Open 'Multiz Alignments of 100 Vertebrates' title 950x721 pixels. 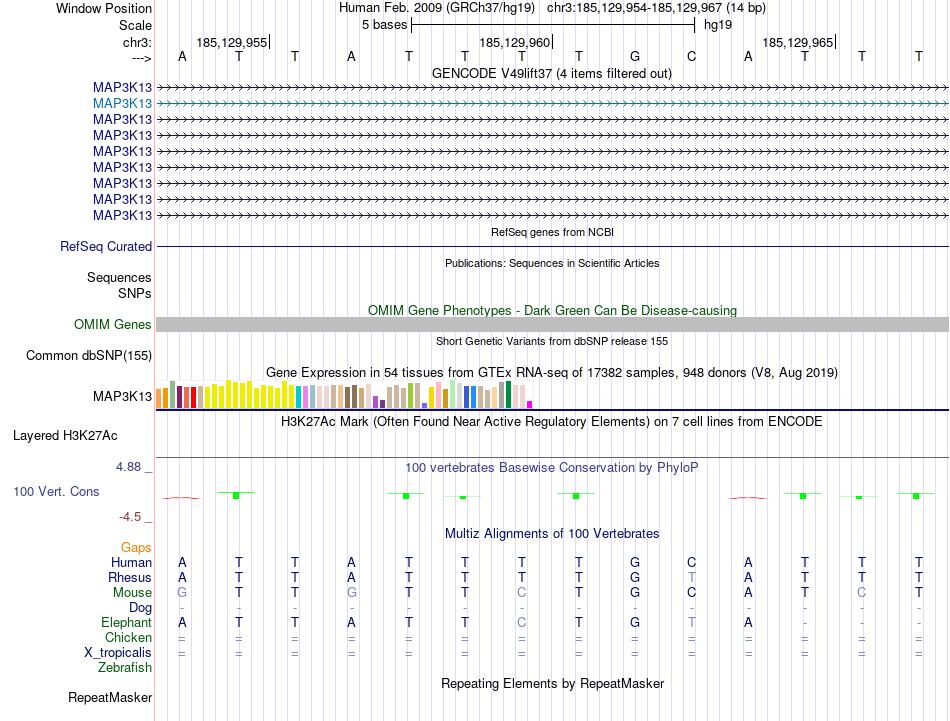(552, 534)
